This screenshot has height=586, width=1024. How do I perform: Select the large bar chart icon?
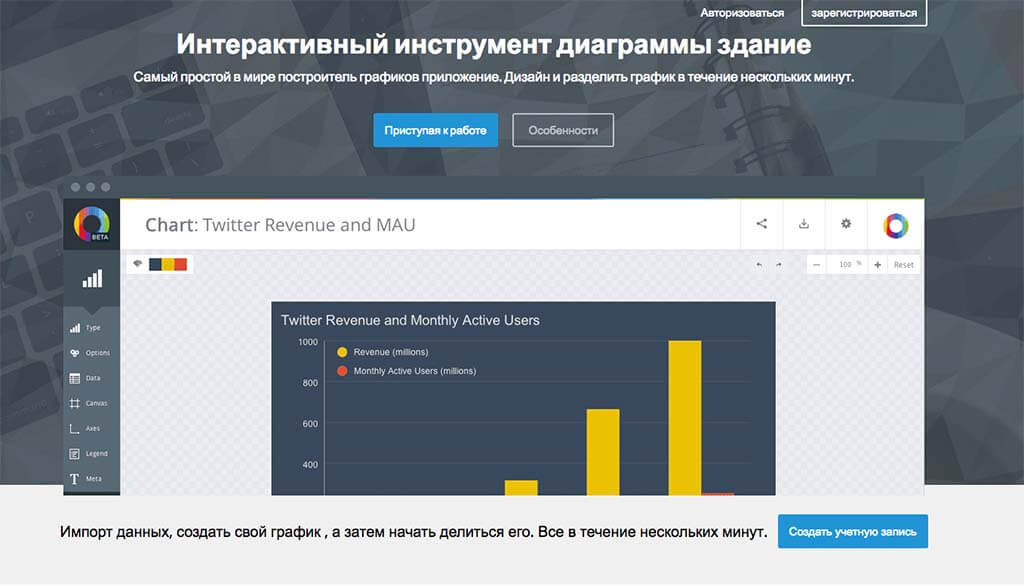tap(91, 279)
